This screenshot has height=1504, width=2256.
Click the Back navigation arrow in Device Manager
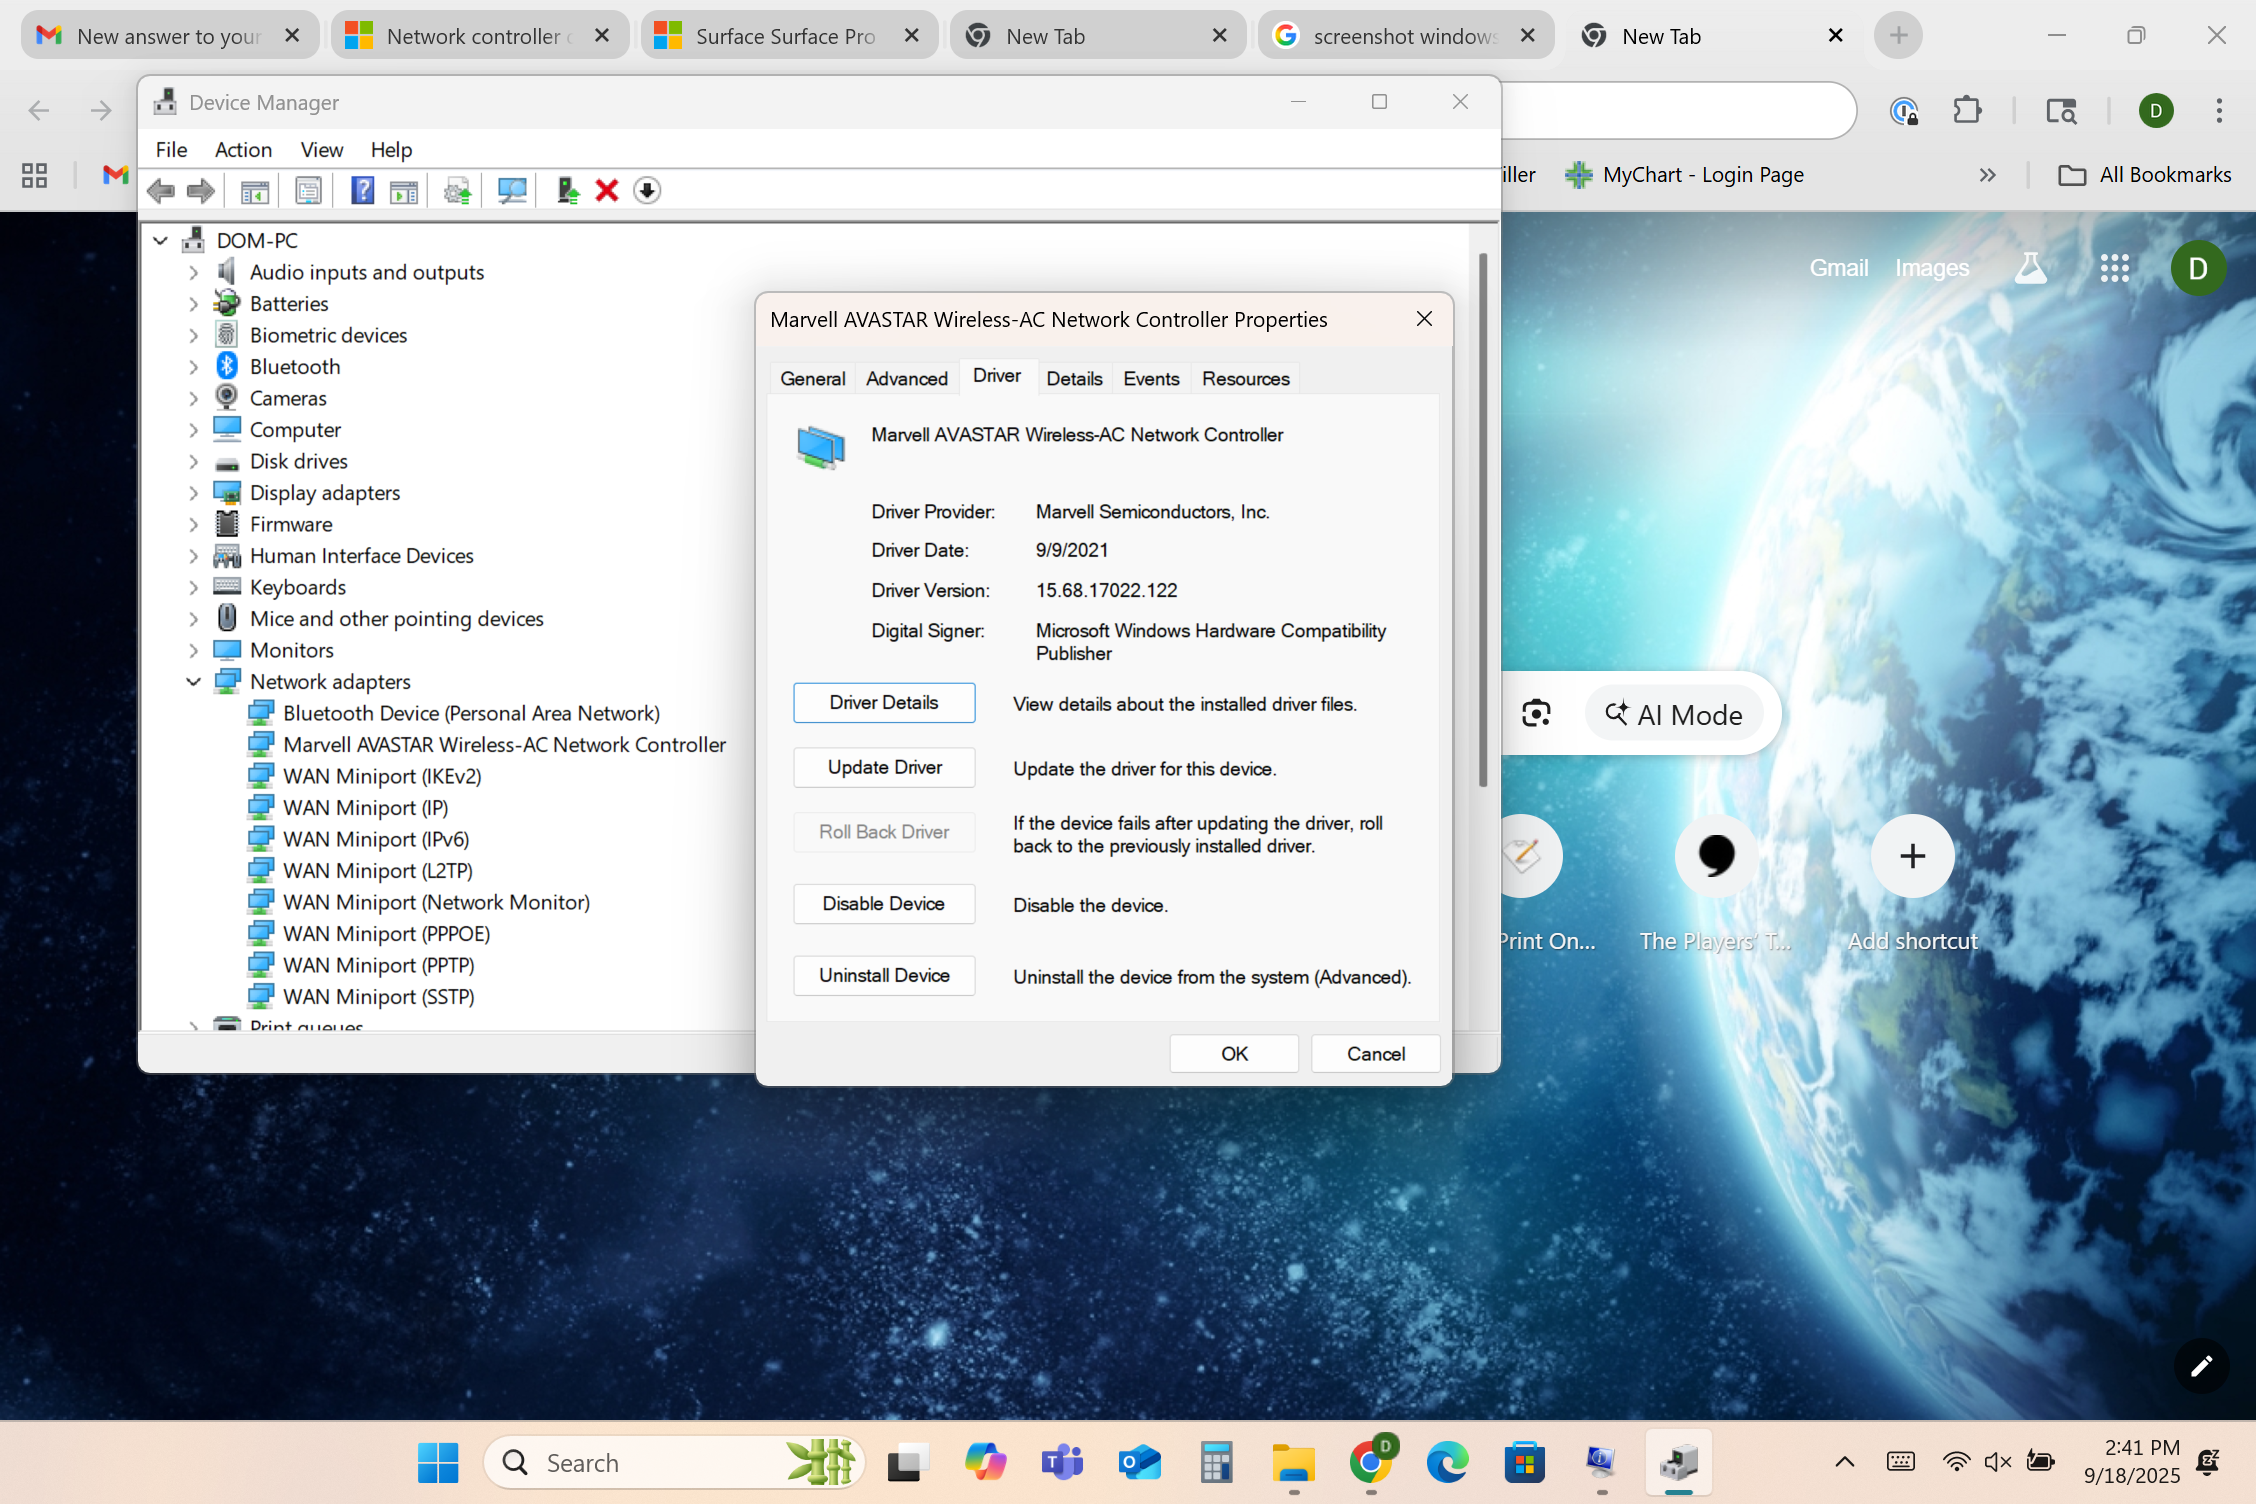click(160, 189)
